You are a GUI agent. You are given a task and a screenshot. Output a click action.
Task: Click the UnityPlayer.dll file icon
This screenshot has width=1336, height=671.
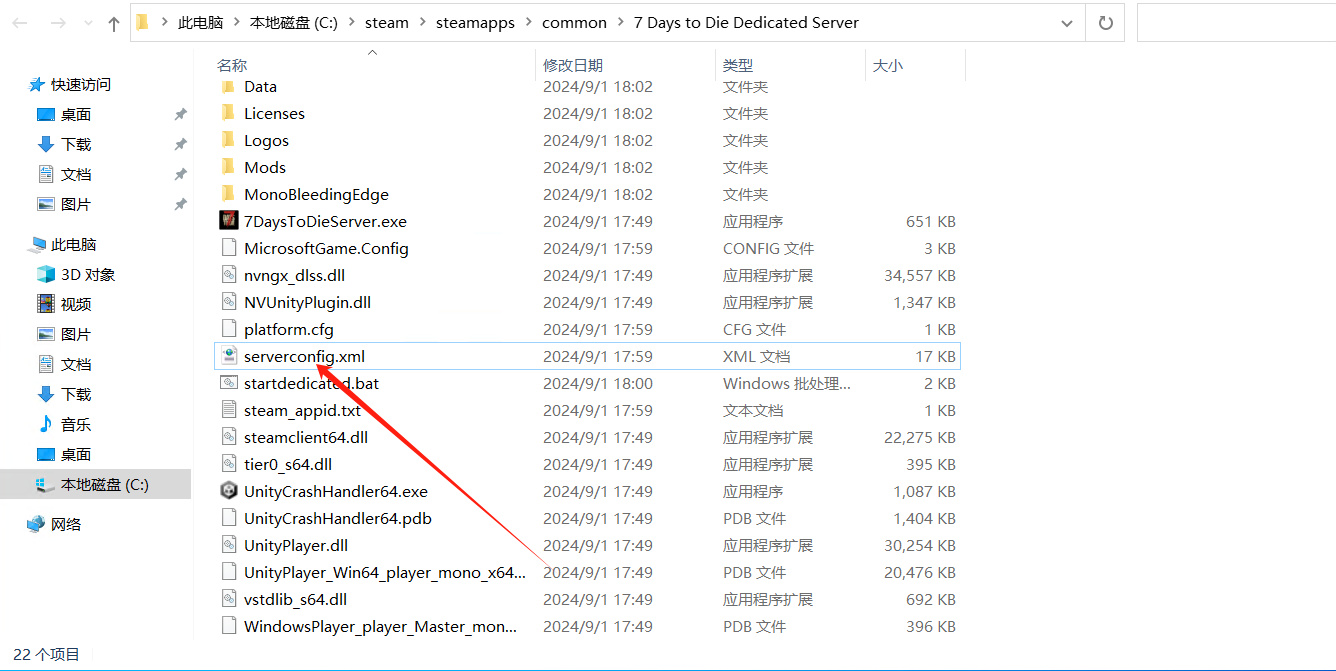229,545
